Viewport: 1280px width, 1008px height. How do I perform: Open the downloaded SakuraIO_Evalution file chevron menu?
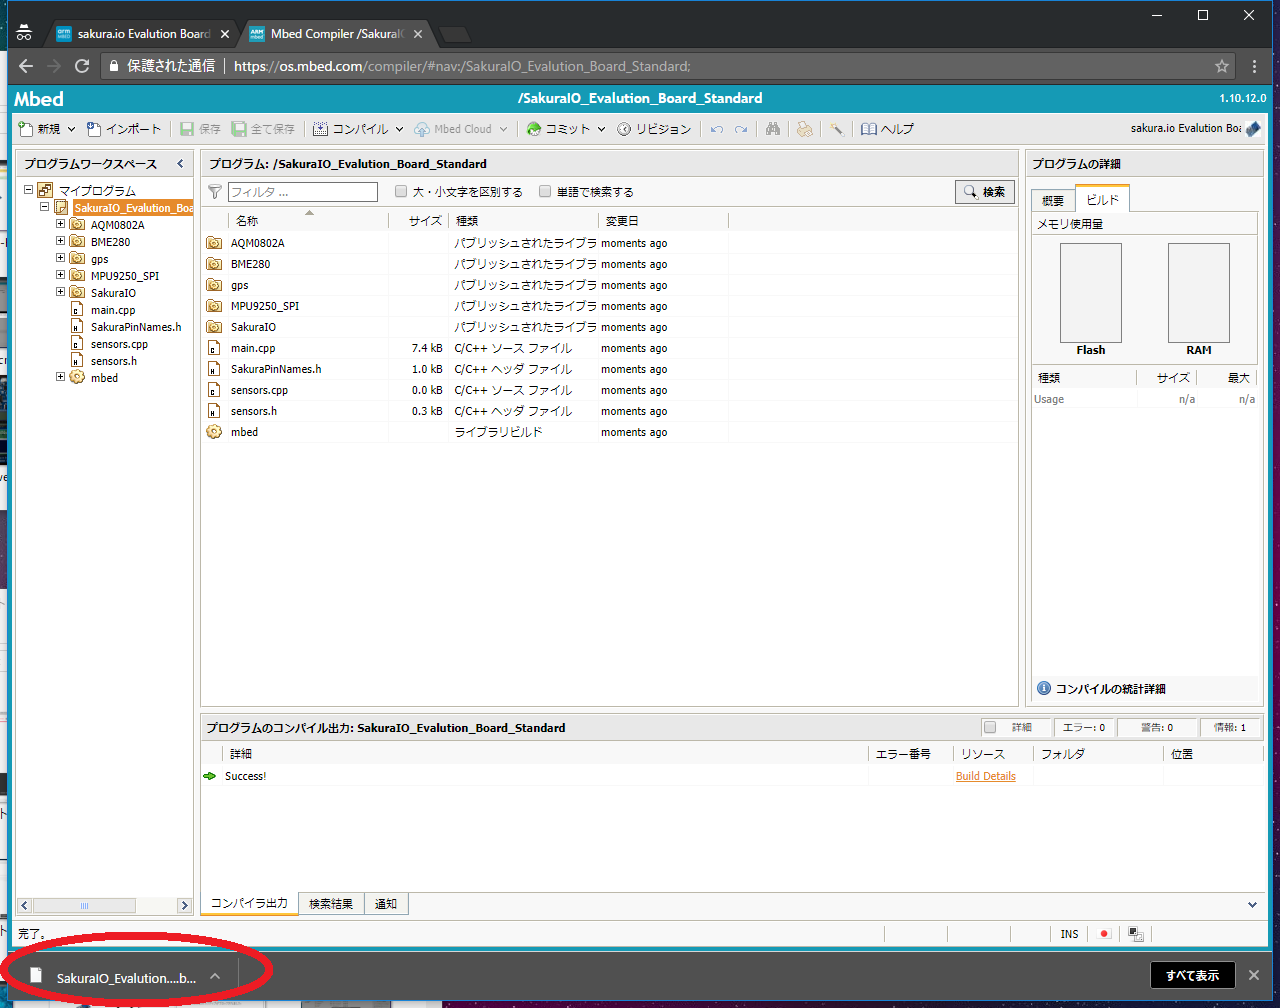(215, 977)
